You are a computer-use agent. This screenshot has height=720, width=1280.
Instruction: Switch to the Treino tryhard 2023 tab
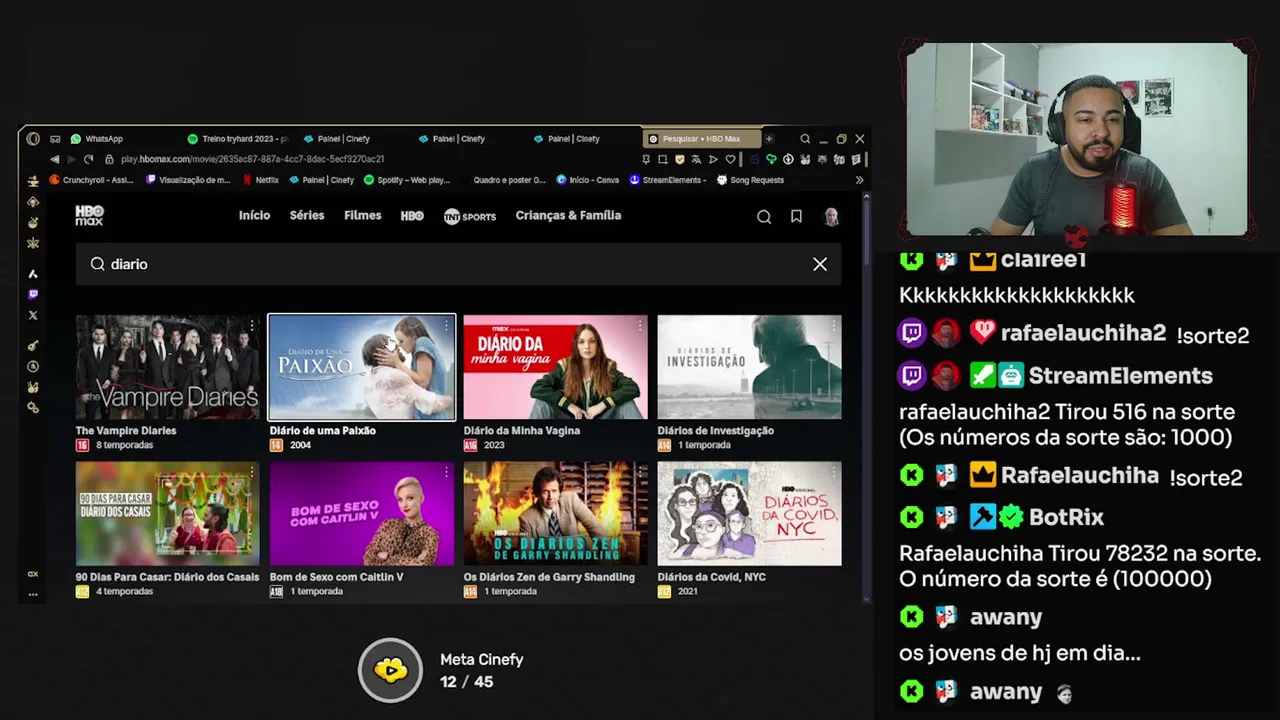coord(238,139)
